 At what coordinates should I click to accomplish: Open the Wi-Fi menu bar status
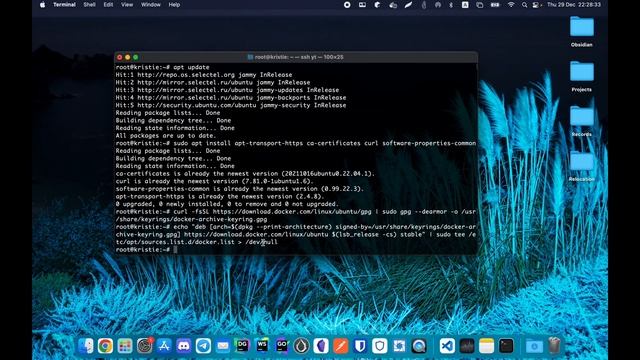(x=511, y=5)
